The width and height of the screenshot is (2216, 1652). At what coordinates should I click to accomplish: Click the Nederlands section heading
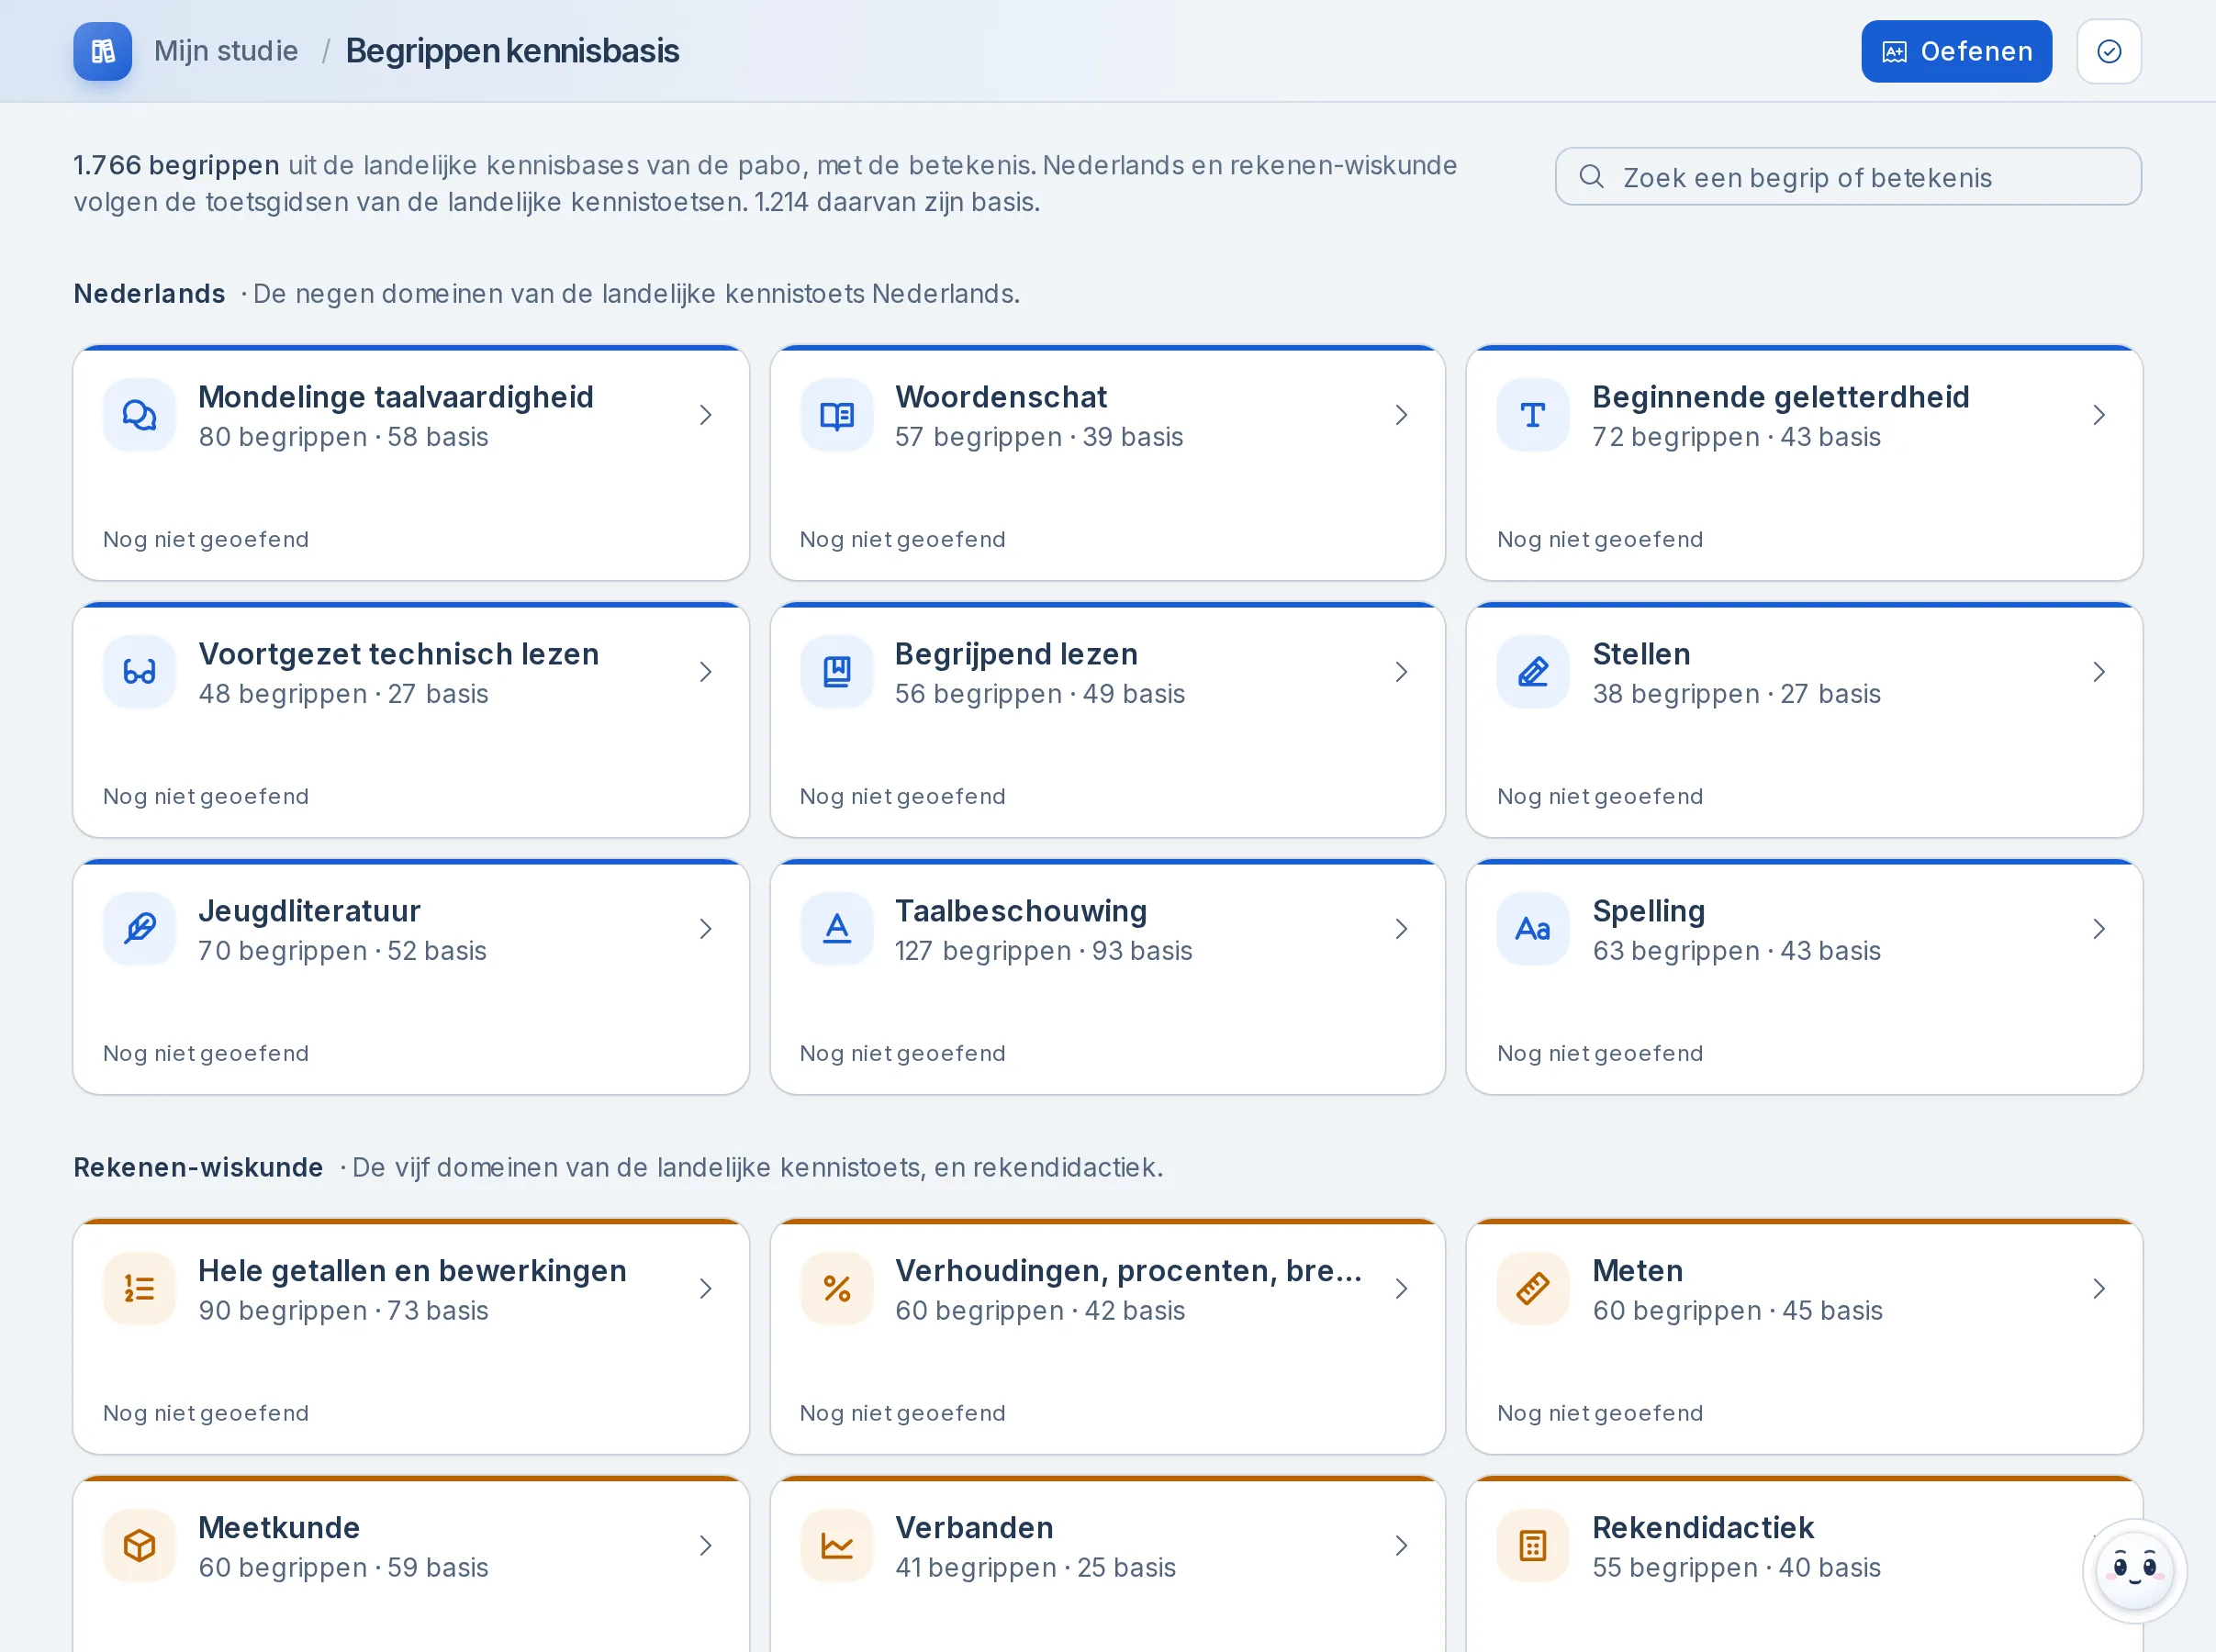[x=149, y=293]
